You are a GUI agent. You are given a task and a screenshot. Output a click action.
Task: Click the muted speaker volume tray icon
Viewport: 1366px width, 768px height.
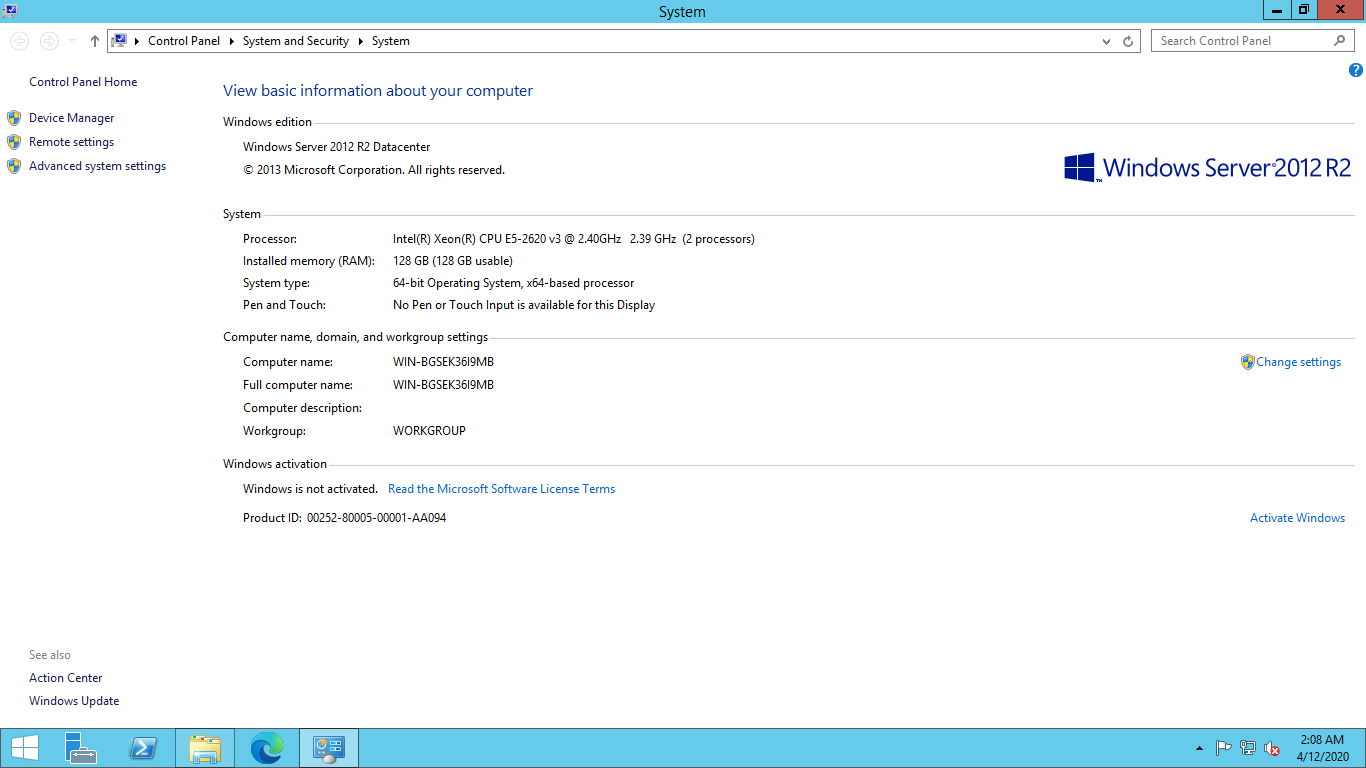pos(1272,748)
